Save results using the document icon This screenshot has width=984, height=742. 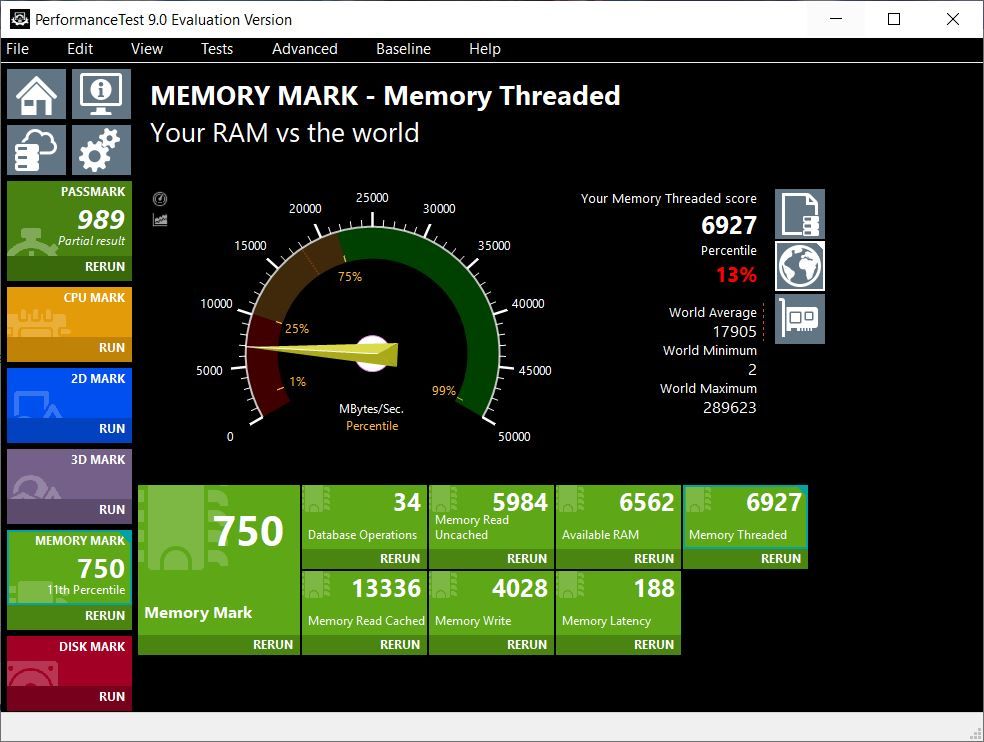[x=799, y=213]
